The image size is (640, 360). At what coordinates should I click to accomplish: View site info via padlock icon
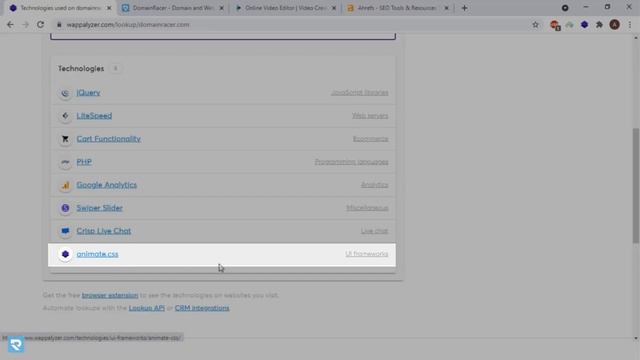[x=60, y=25]
